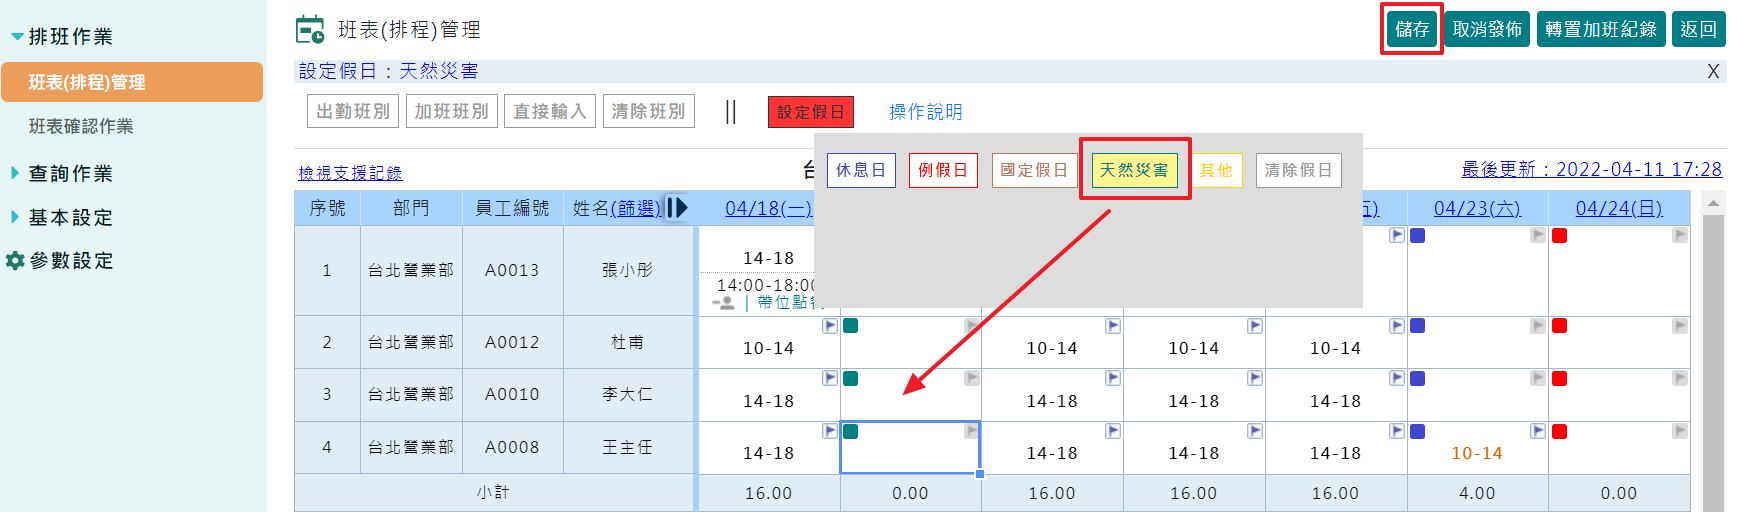Click the gray flag in 杜甫's 04/23(六) cell
The height and width of the screenshot is (512, 1742).
click(1538, 326)
